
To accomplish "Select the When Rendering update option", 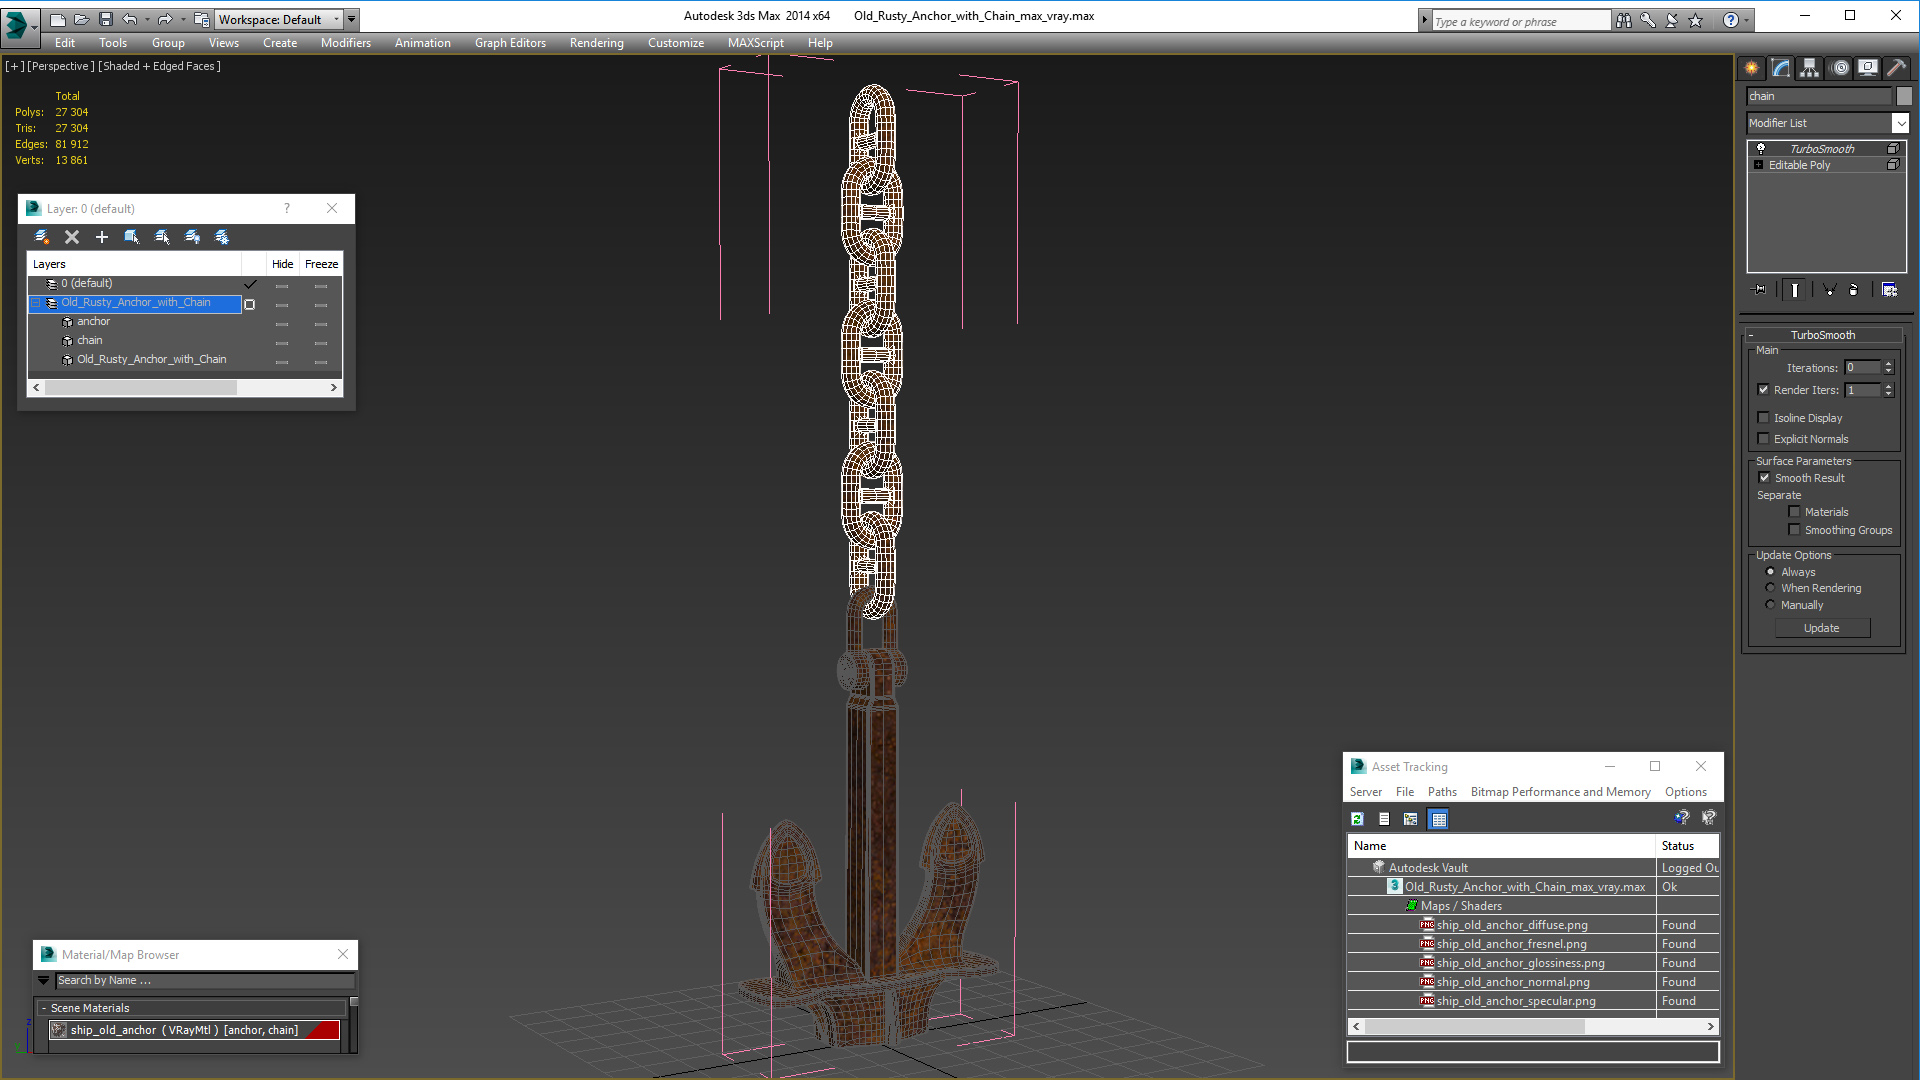I will point(1770,588).
